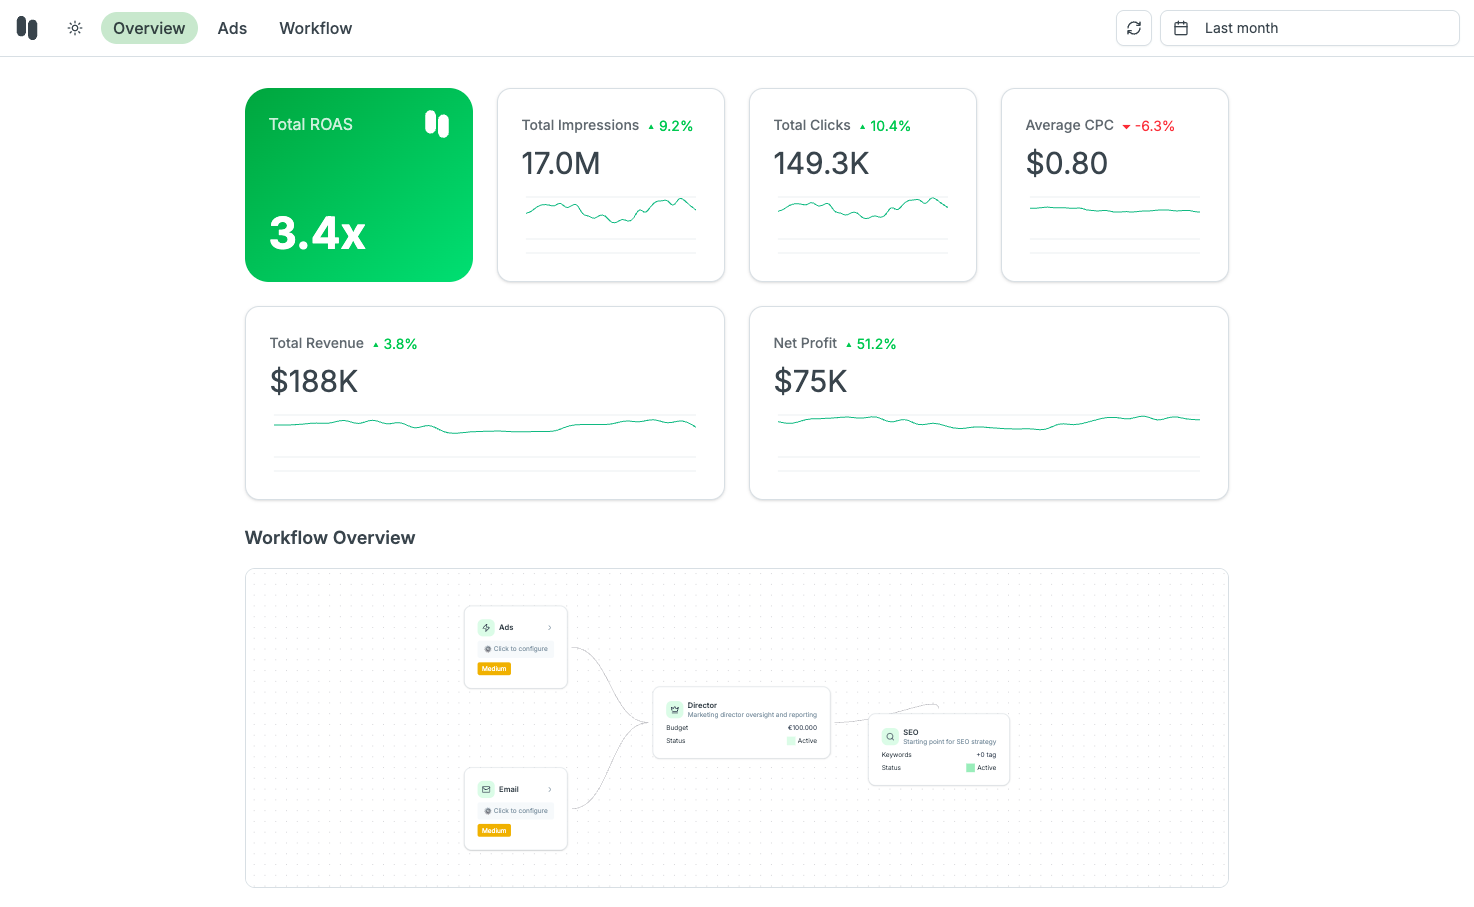
Task: Click 'Starting point for SEO strategy' text
Action: point(950,742)
